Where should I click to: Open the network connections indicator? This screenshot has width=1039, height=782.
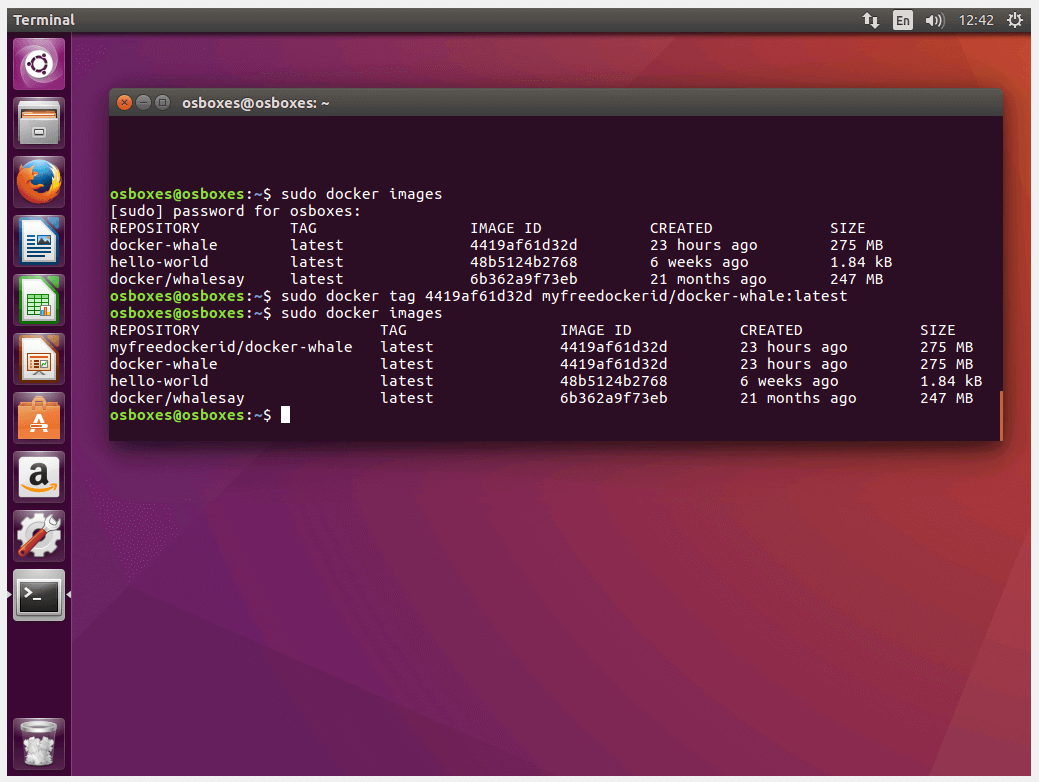pyautogui.click(x=871, y=21)
